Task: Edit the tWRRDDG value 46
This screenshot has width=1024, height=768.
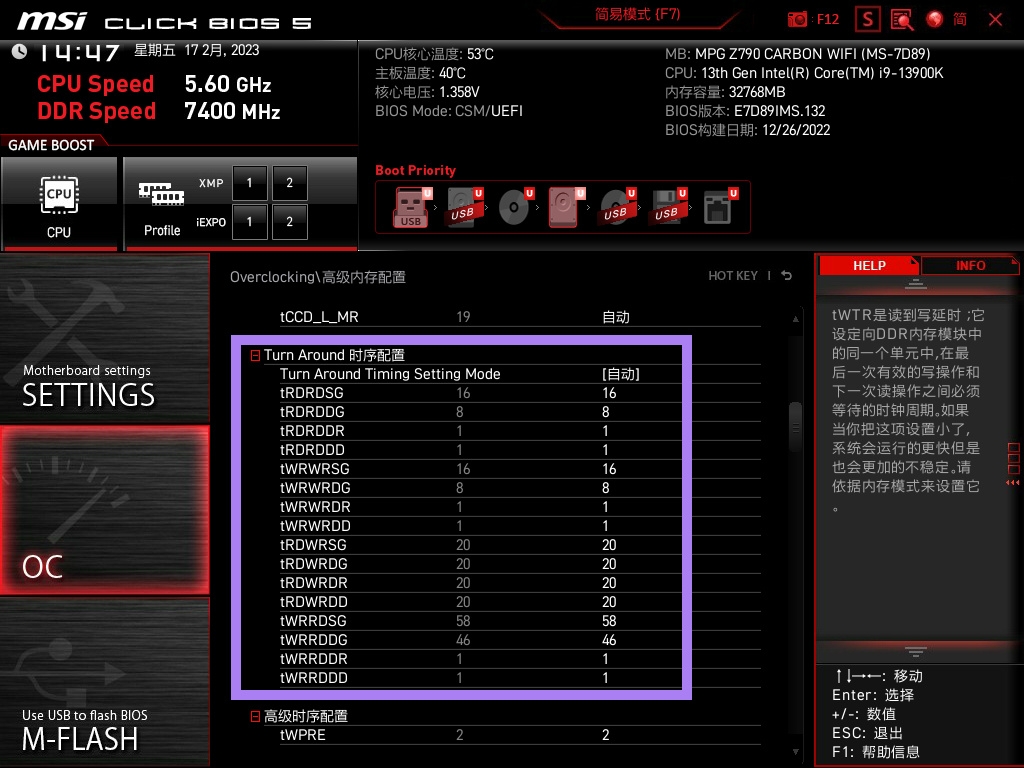Action: tap(609, 640)
